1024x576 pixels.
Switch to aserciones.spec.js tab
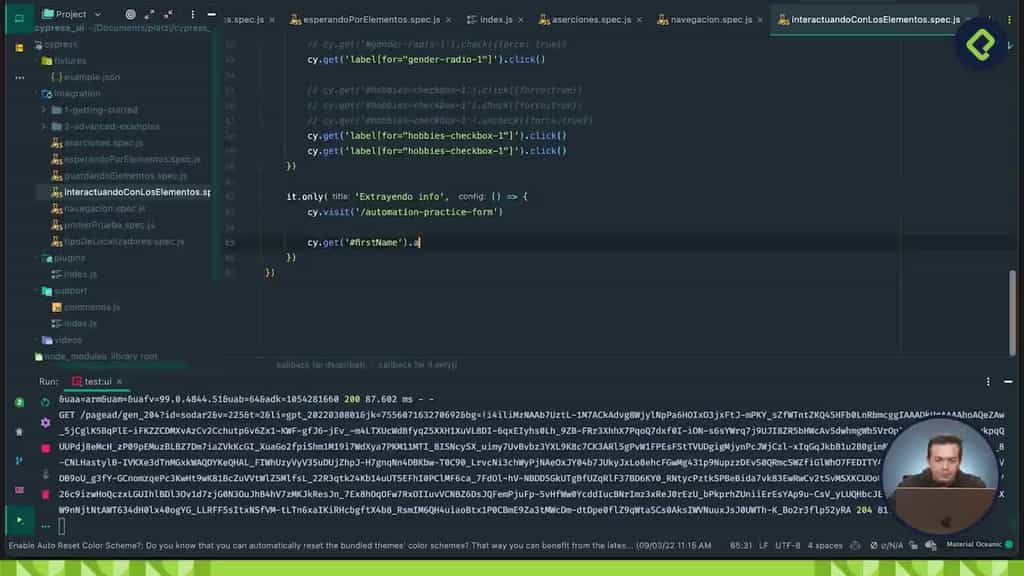point(585,20)
